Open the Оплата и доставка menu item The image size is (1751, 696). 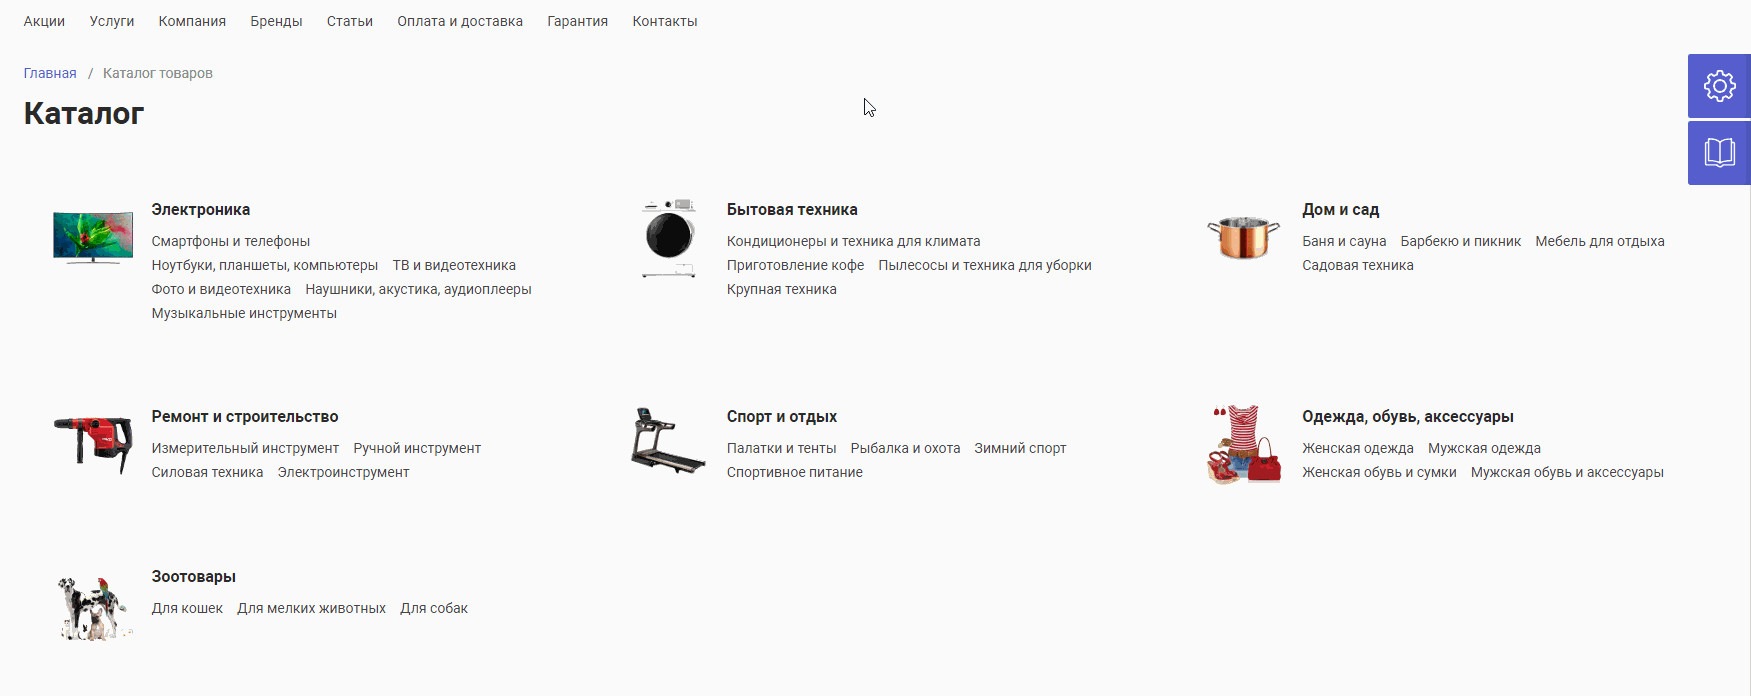click(460, 21)
